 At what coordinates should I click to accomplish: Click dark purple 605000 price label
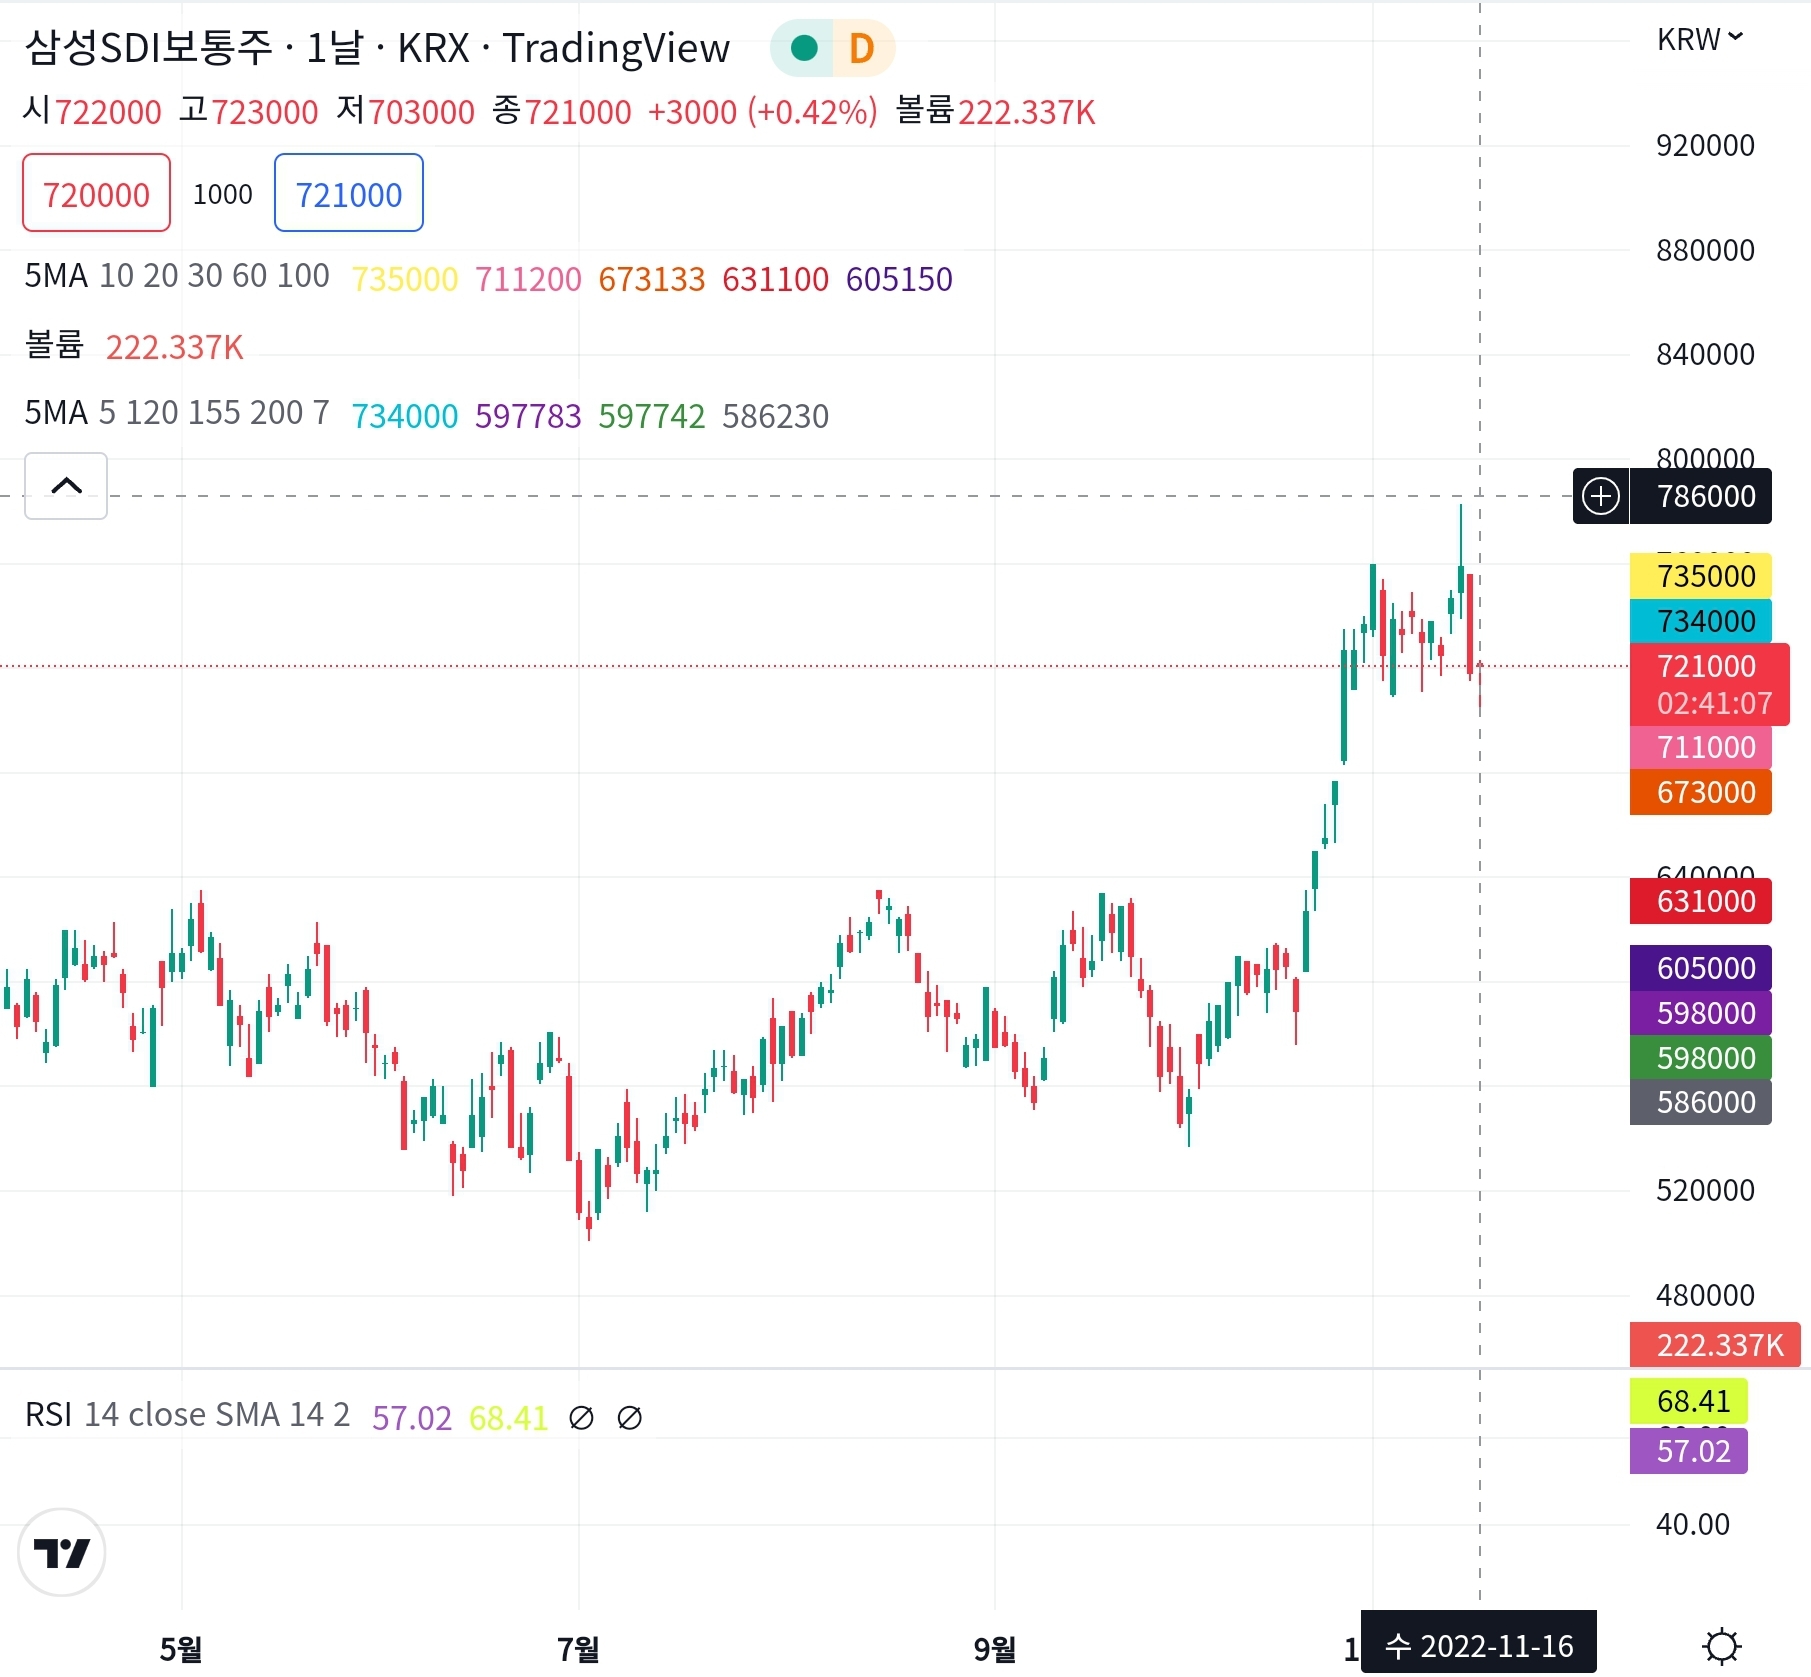(1701, 968)
